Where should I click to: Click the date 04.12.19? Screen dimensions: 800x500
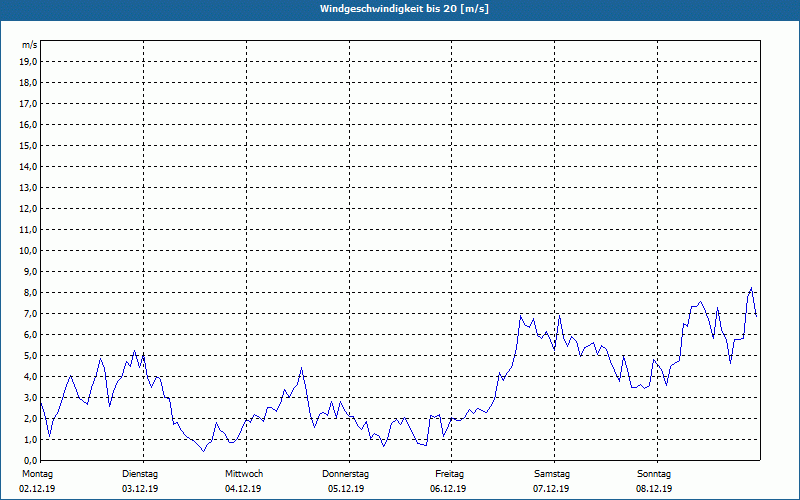[243, 489]
